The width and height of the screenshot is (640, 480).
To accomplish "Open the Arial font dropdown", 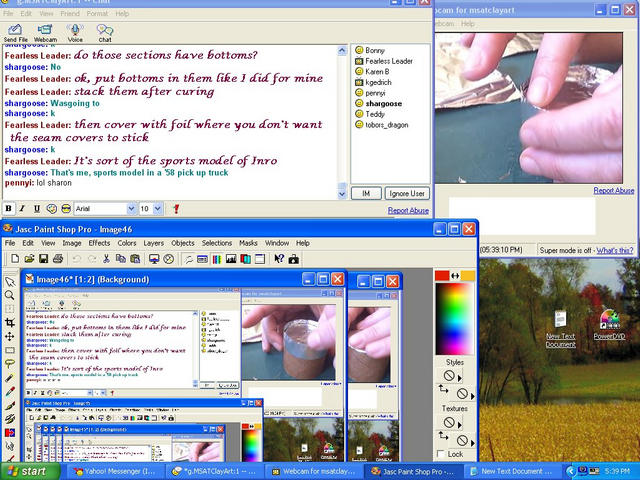I will tap(131, 209).
